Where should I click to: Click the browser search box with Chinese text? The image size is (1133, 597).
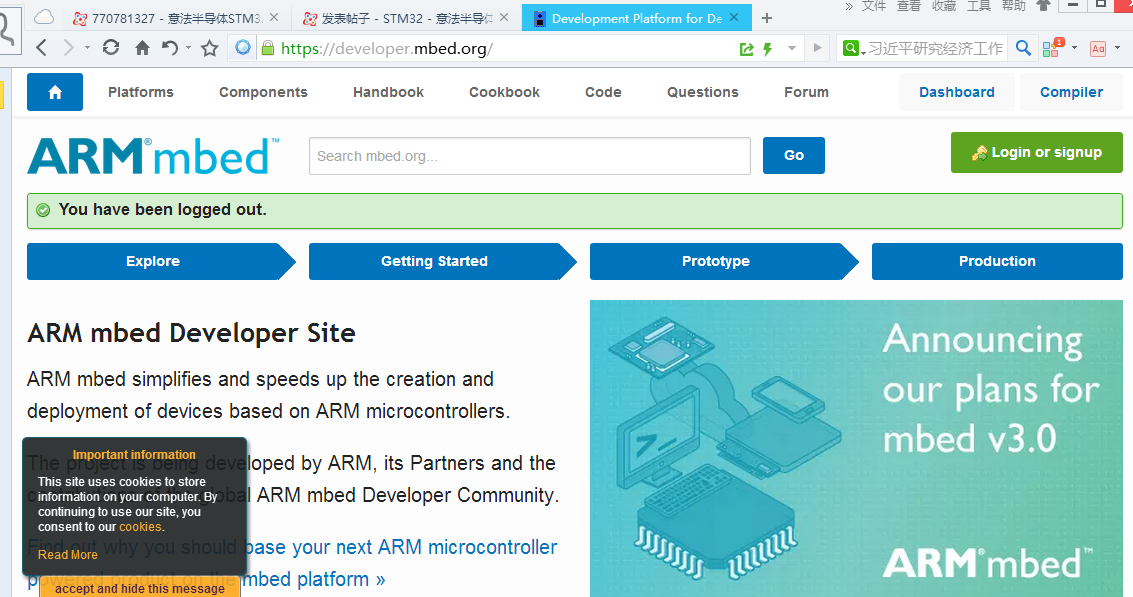click(x=936, y=48)
